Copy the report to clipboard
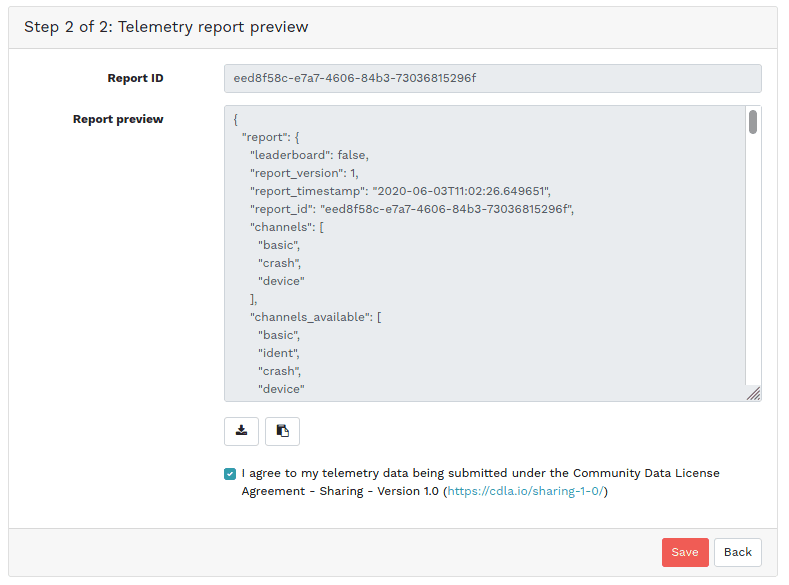The height and width of the screenshot is (585, 789). pyautogui.click(x=282, y=431)
